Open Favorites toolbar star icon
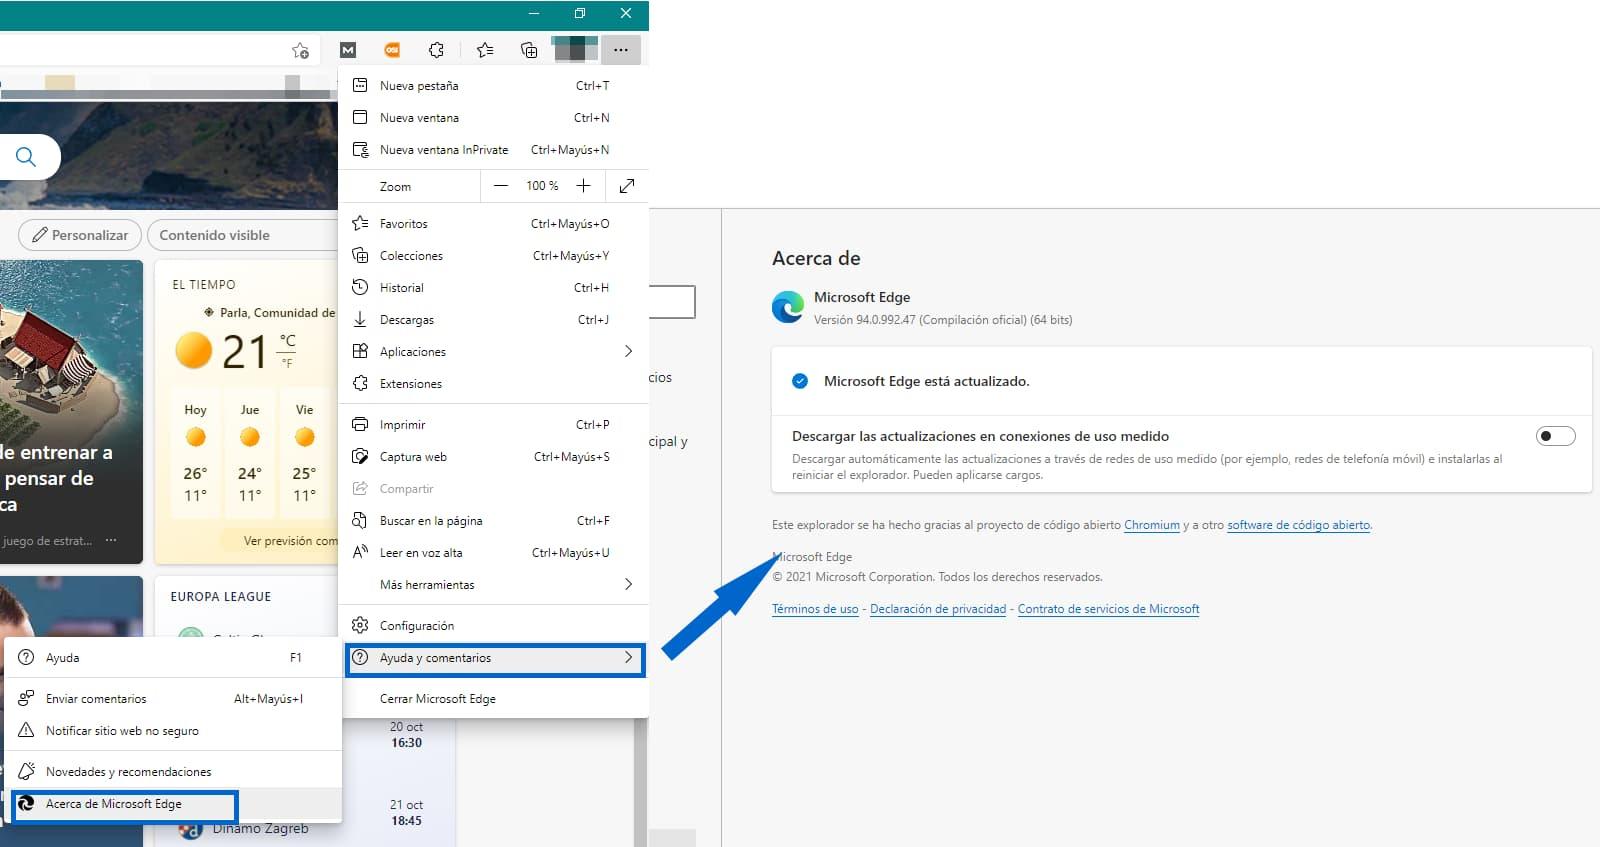Image resolution: width=1600 pixels, height=847 pixels. (x=485, y=50)
